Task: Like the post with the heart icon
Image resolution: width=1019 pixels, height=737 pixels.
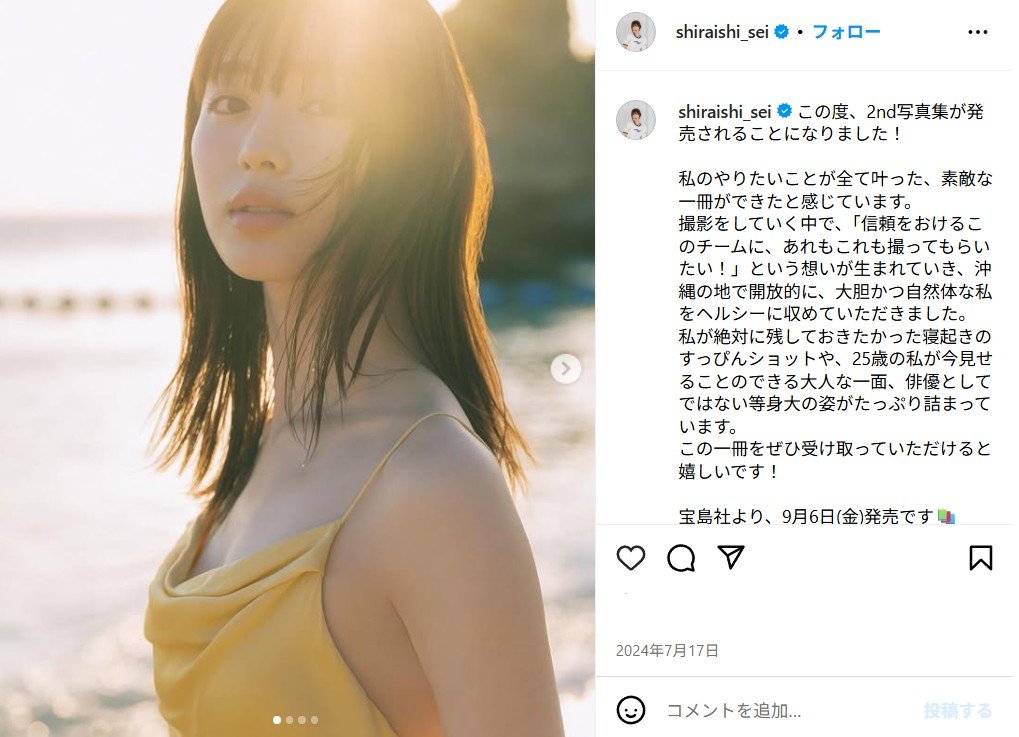Action: tap(630, 558)
